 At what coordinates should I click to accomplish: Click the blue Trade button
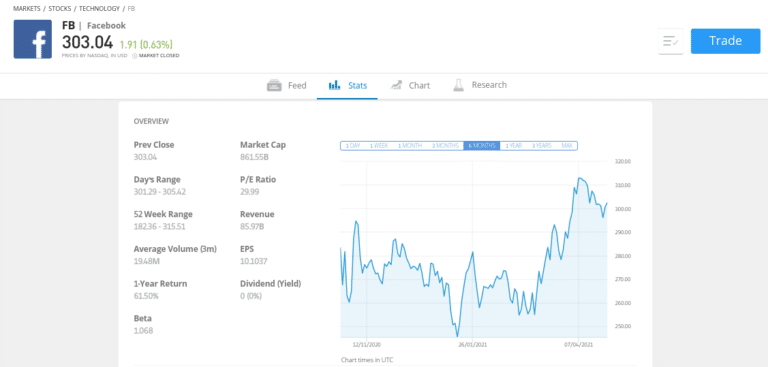725,41
